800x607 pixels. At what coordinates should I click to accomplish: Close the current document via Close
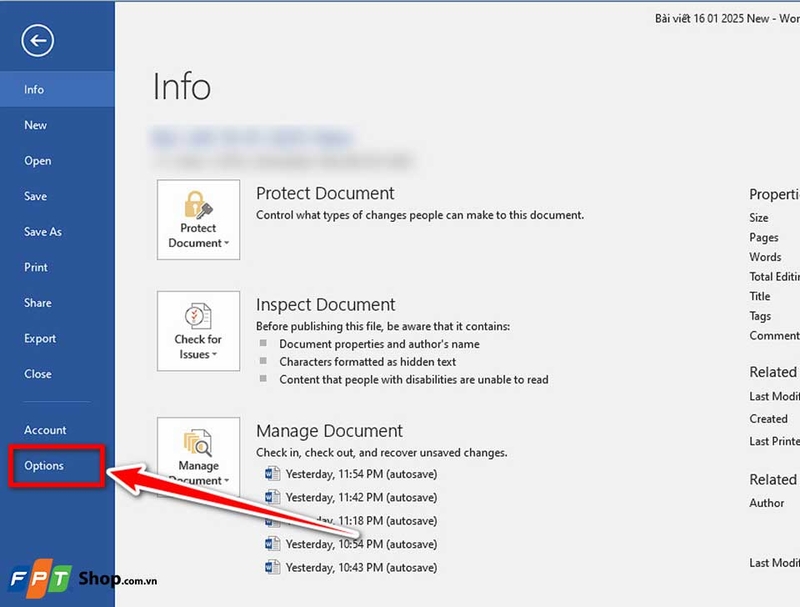pos(57,374)
